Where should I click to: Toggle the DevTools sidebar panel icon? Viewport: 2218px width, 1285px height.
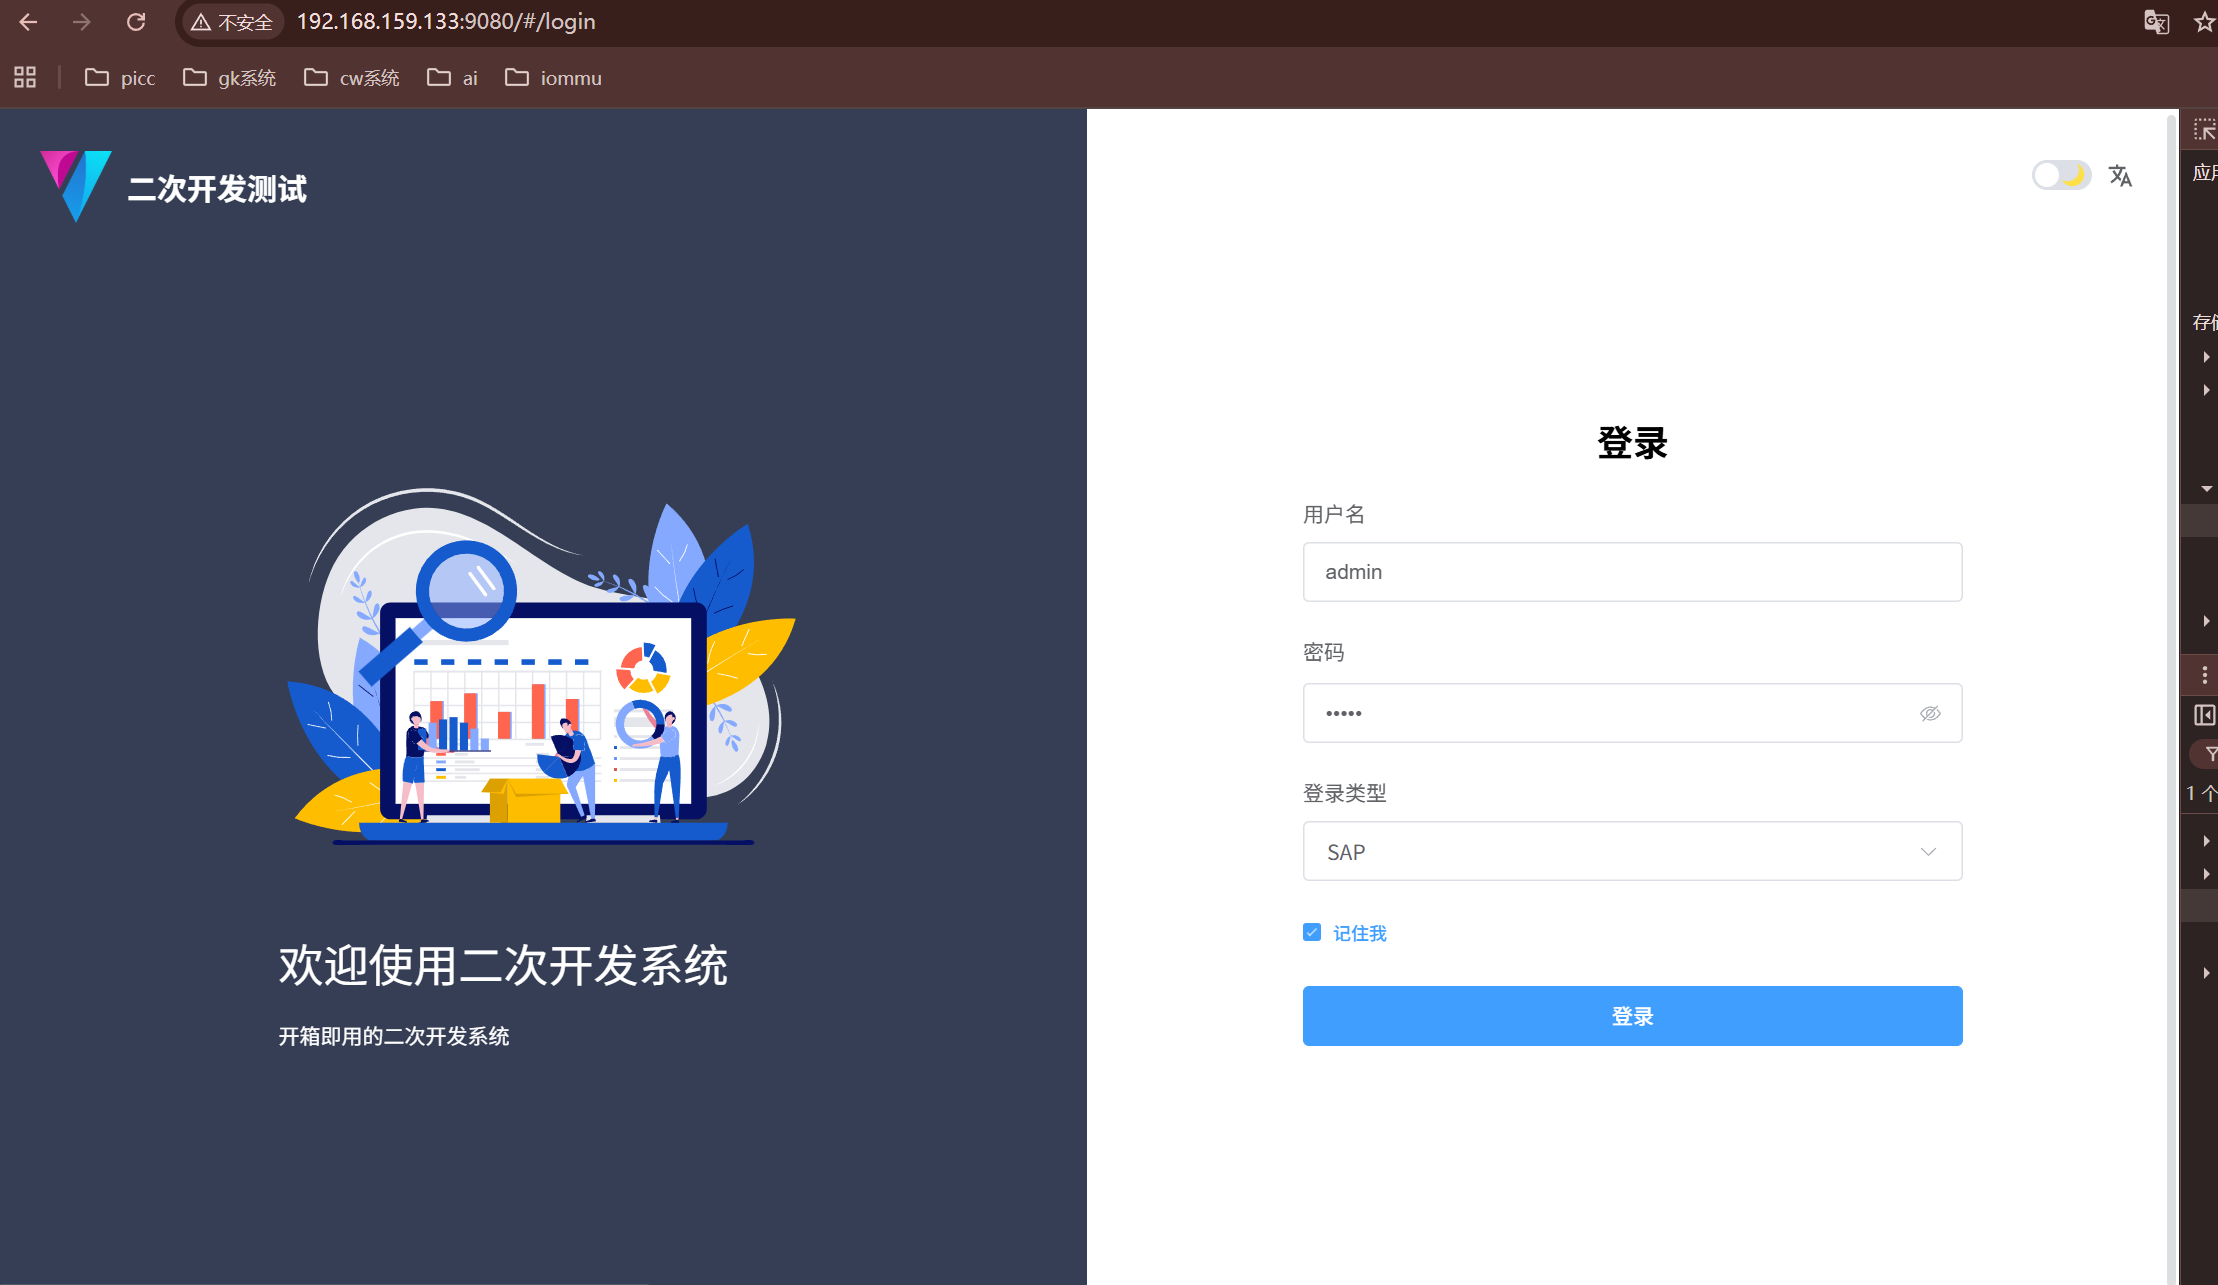tap(2204, 715)
